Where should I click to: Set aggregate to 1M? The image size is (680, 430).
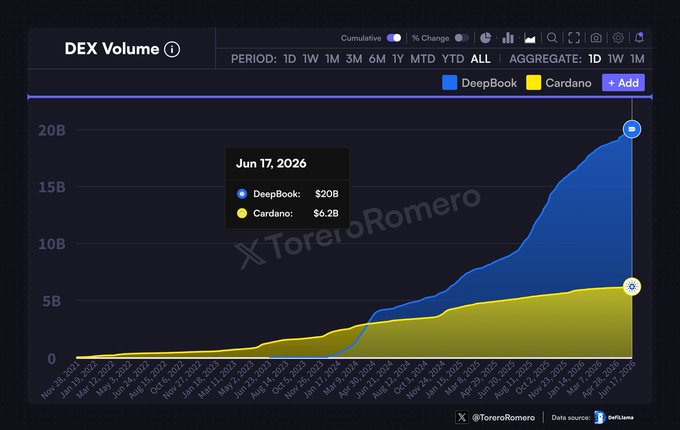(637, 59)
